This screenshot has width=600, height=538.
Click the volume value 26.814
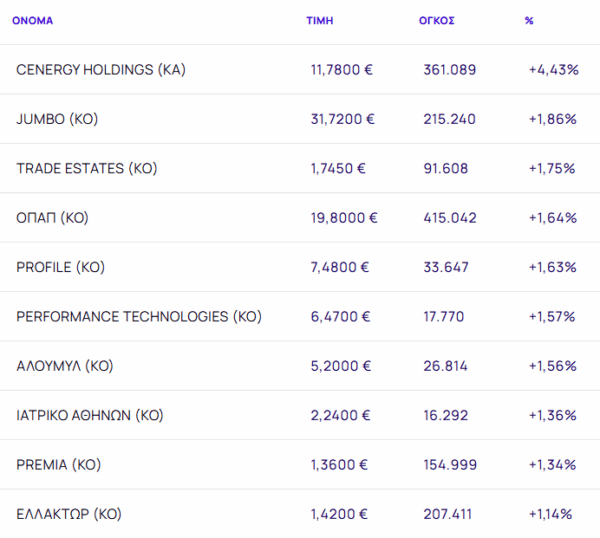(445, 366)
